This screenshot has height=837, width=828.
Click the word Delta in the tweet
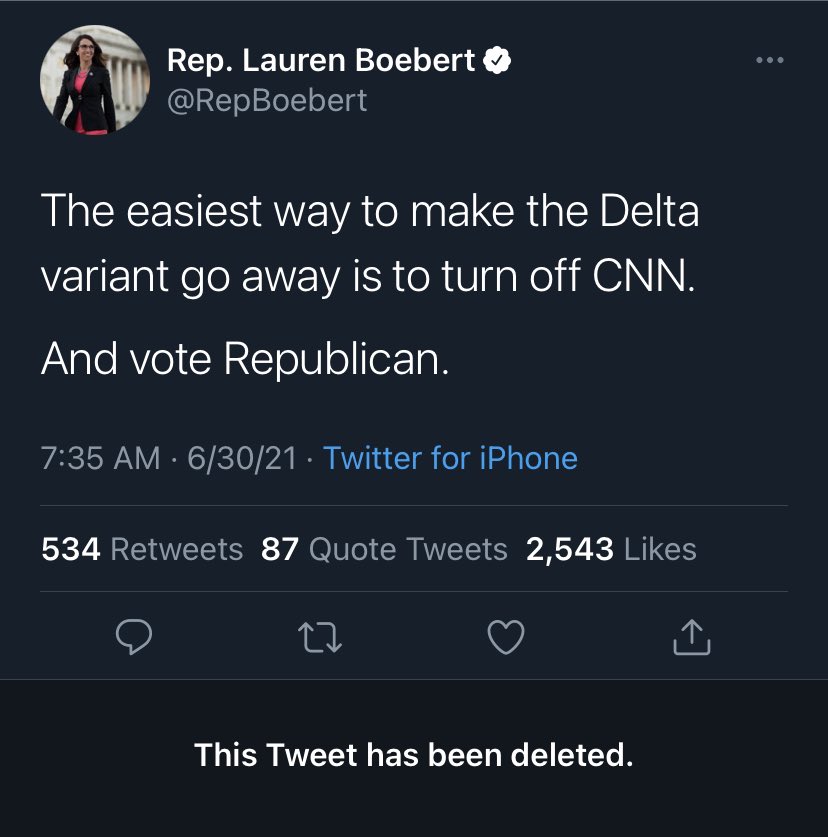(x=648, y=212)
